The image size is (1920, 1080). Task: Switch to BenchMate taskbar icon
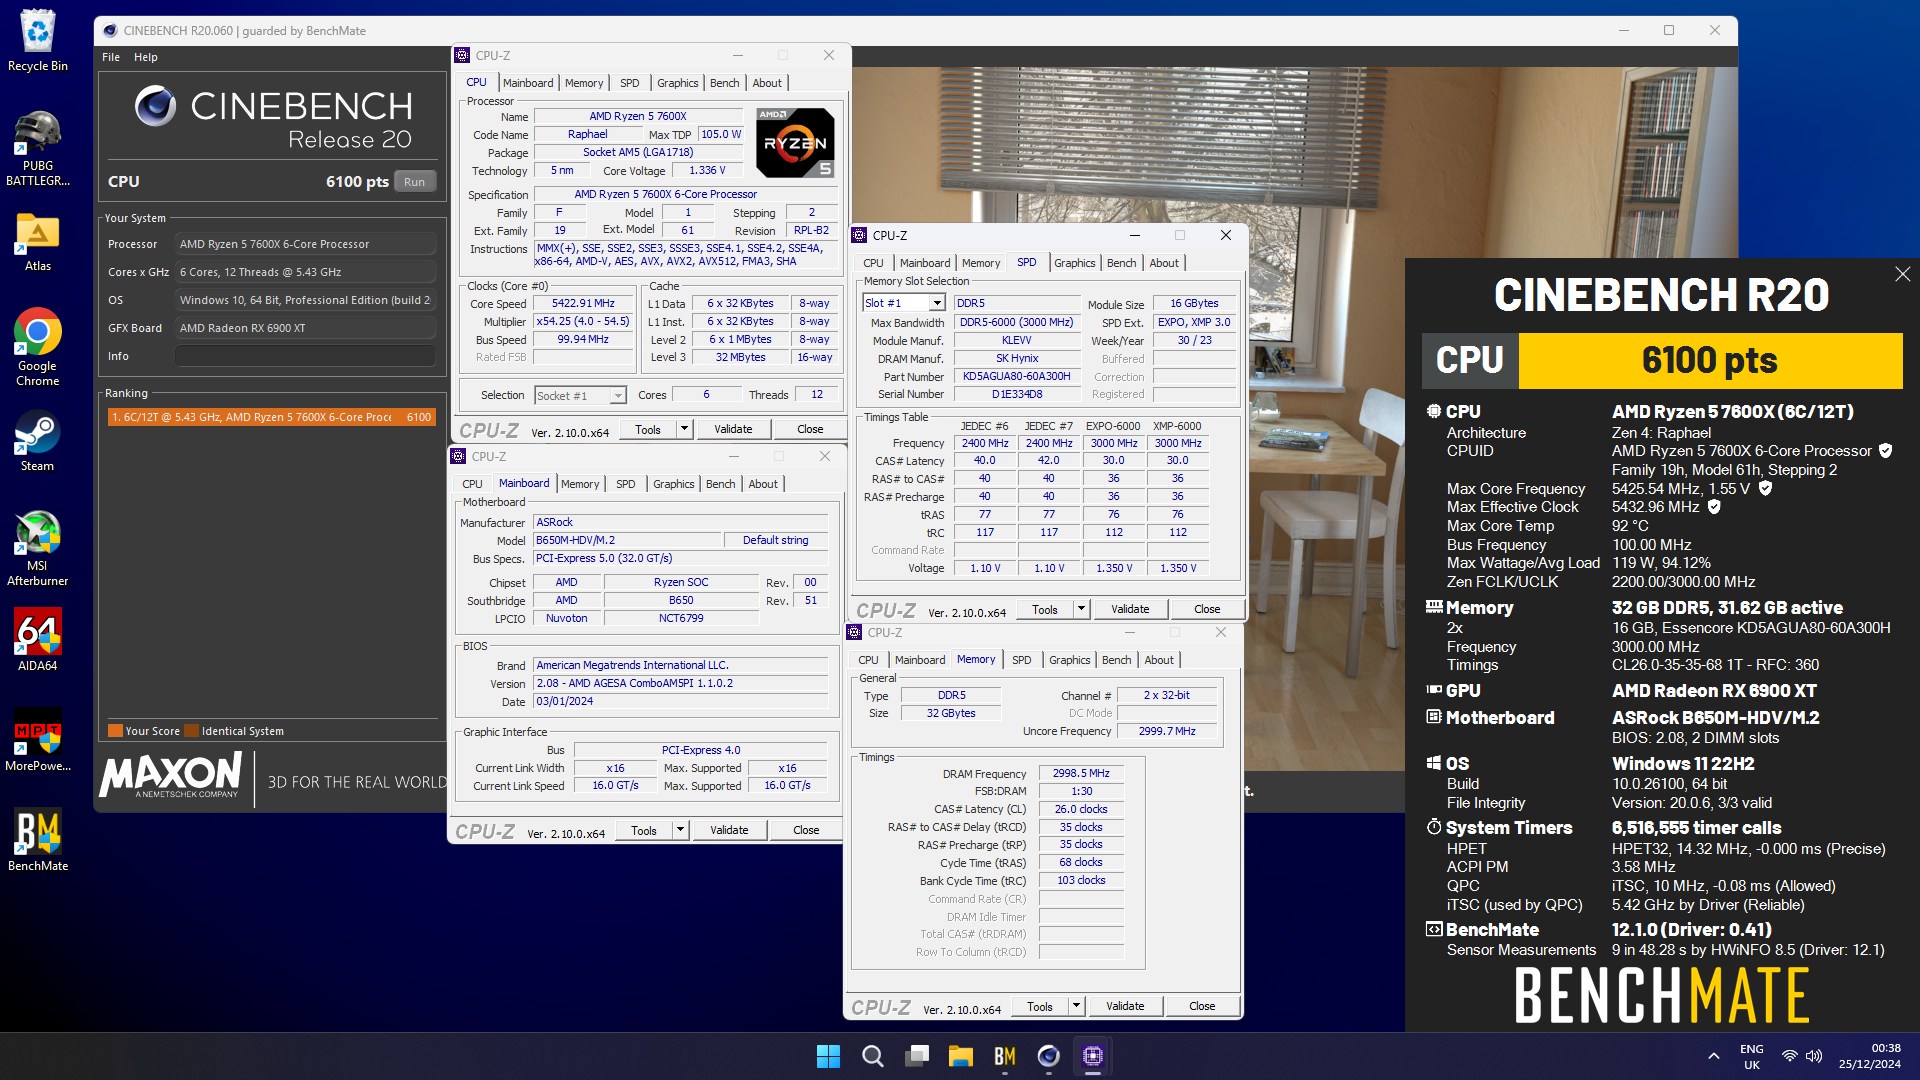tap(1004, 1056)
